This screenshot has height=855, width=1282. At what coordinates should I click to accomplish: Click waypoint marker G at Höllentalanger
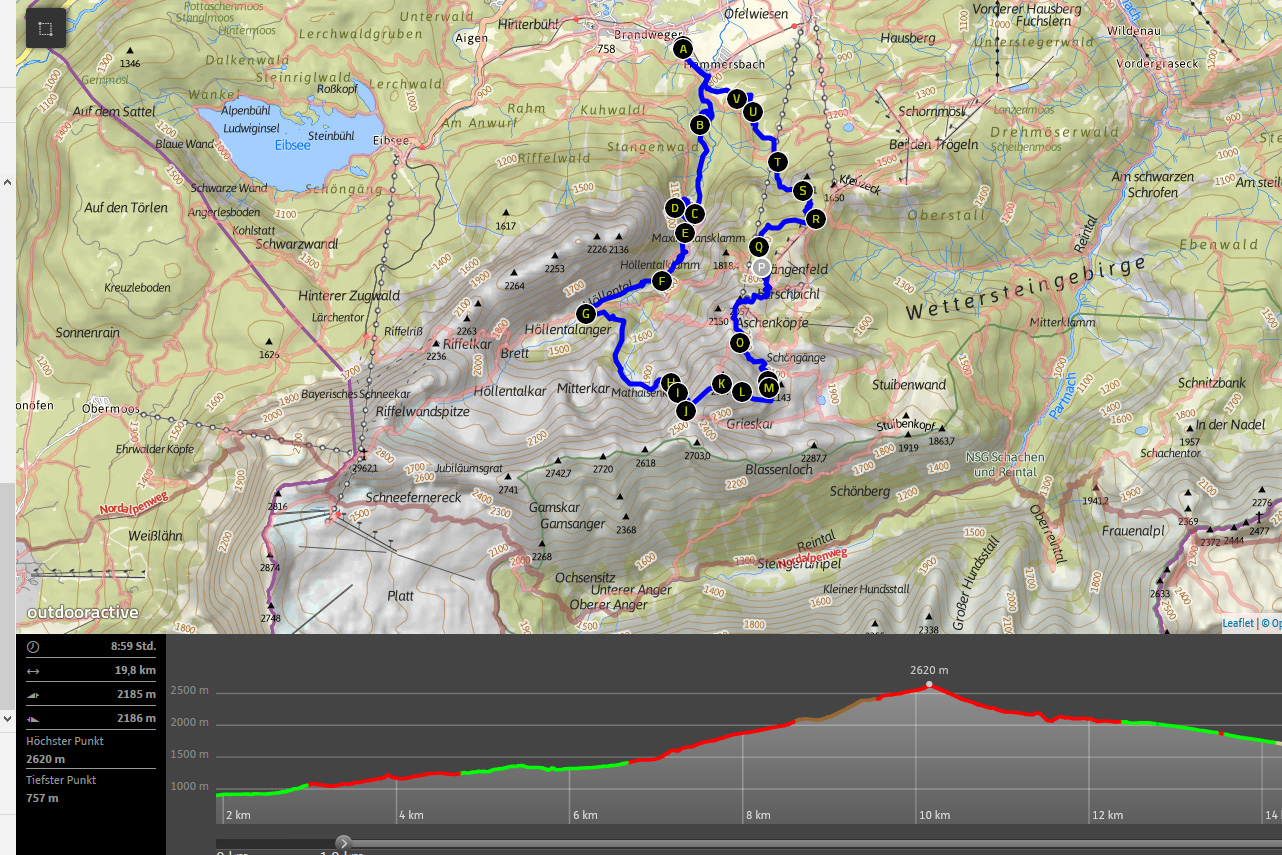pos(586,314)
